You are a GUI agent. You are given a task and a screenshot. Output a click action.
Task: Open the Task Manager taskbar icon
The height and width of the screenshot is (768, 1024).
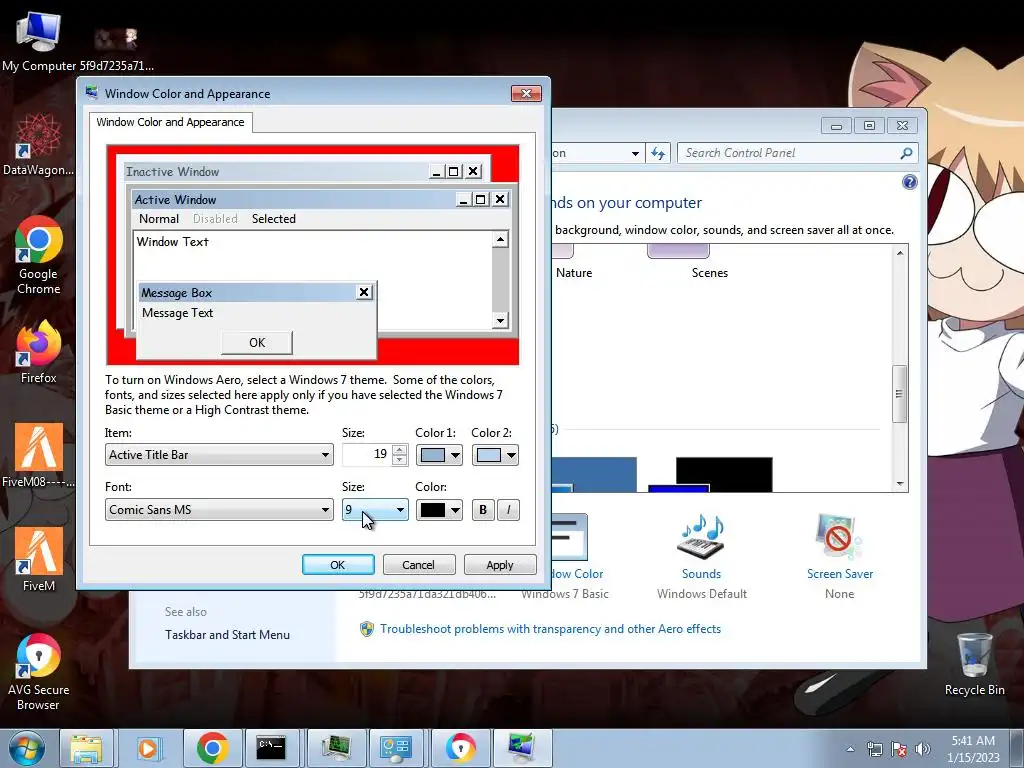click(335, 748)
